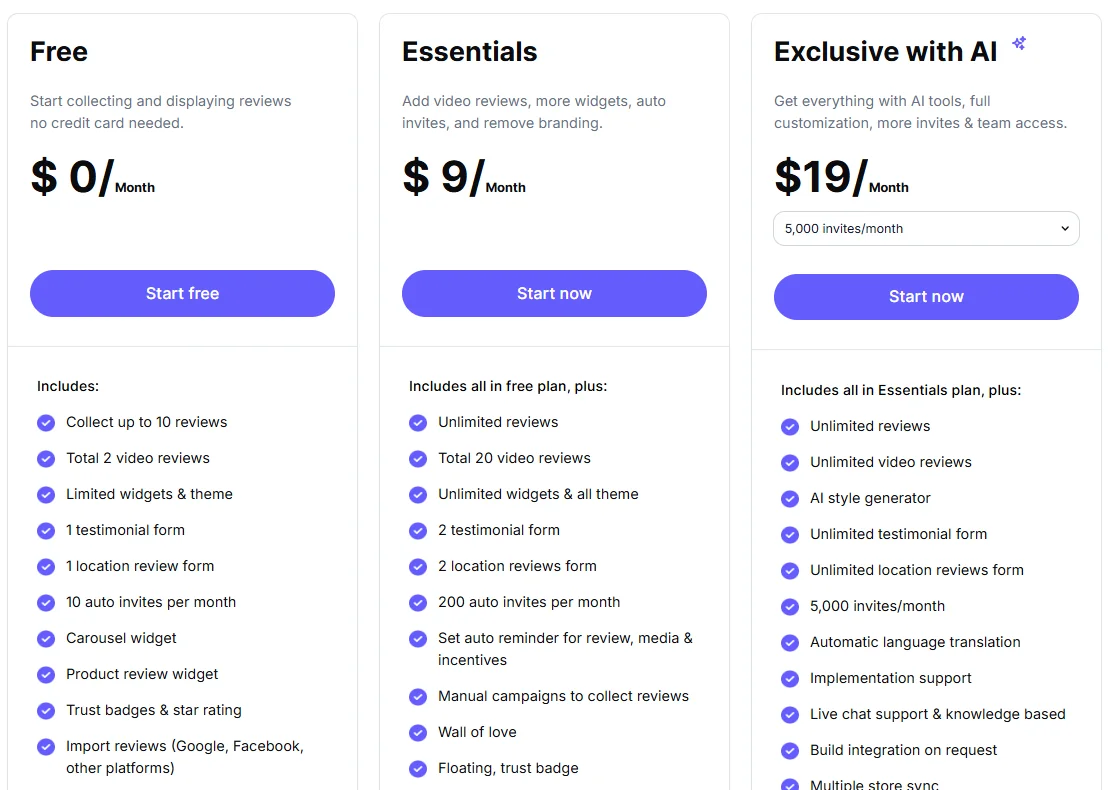Click the checkmark beside Trust badges & star rating

46,710
